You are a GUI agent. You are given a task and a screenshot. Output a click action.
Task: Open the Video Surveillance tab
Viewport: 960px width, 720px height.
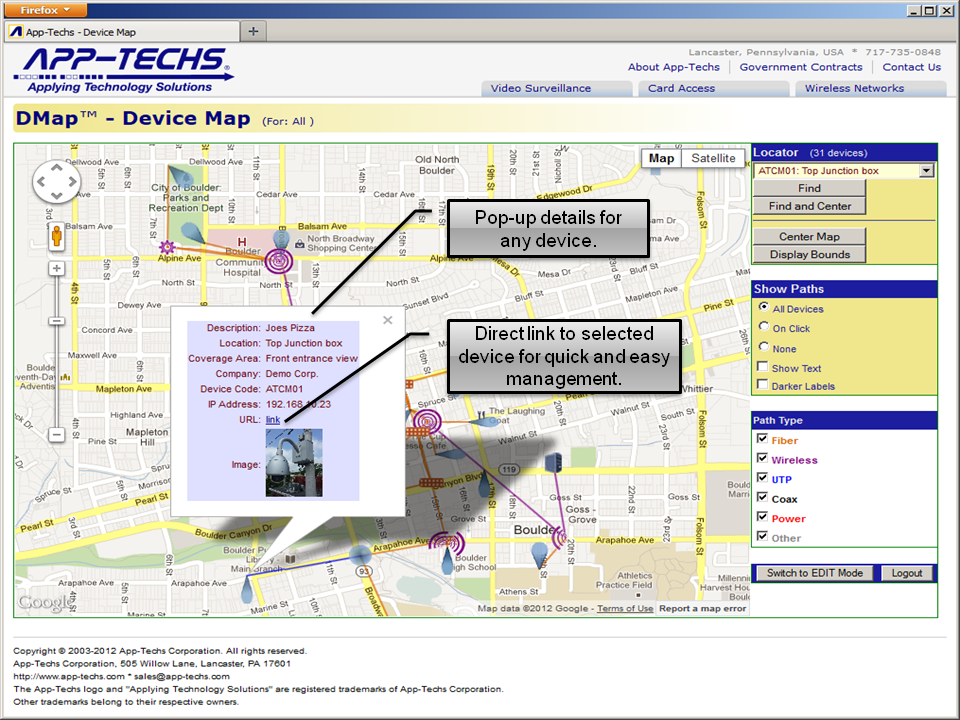point(557,88)
